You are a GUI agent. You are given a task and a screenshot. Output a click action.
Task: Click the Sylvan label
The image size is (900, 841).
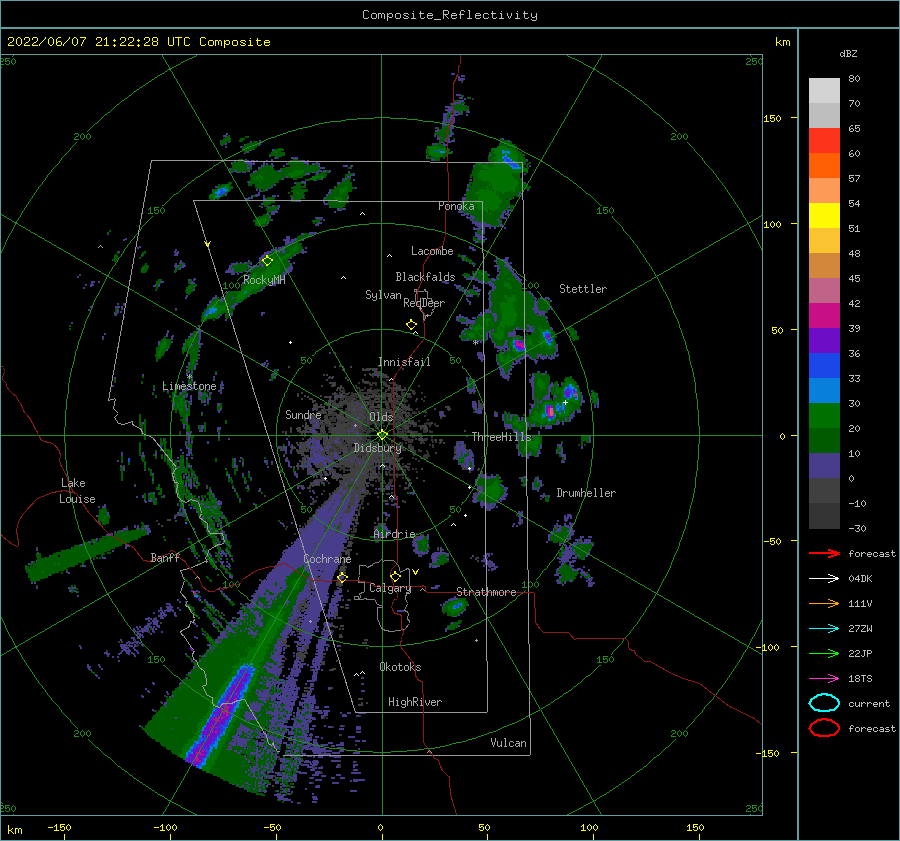[x=383, y=295]
